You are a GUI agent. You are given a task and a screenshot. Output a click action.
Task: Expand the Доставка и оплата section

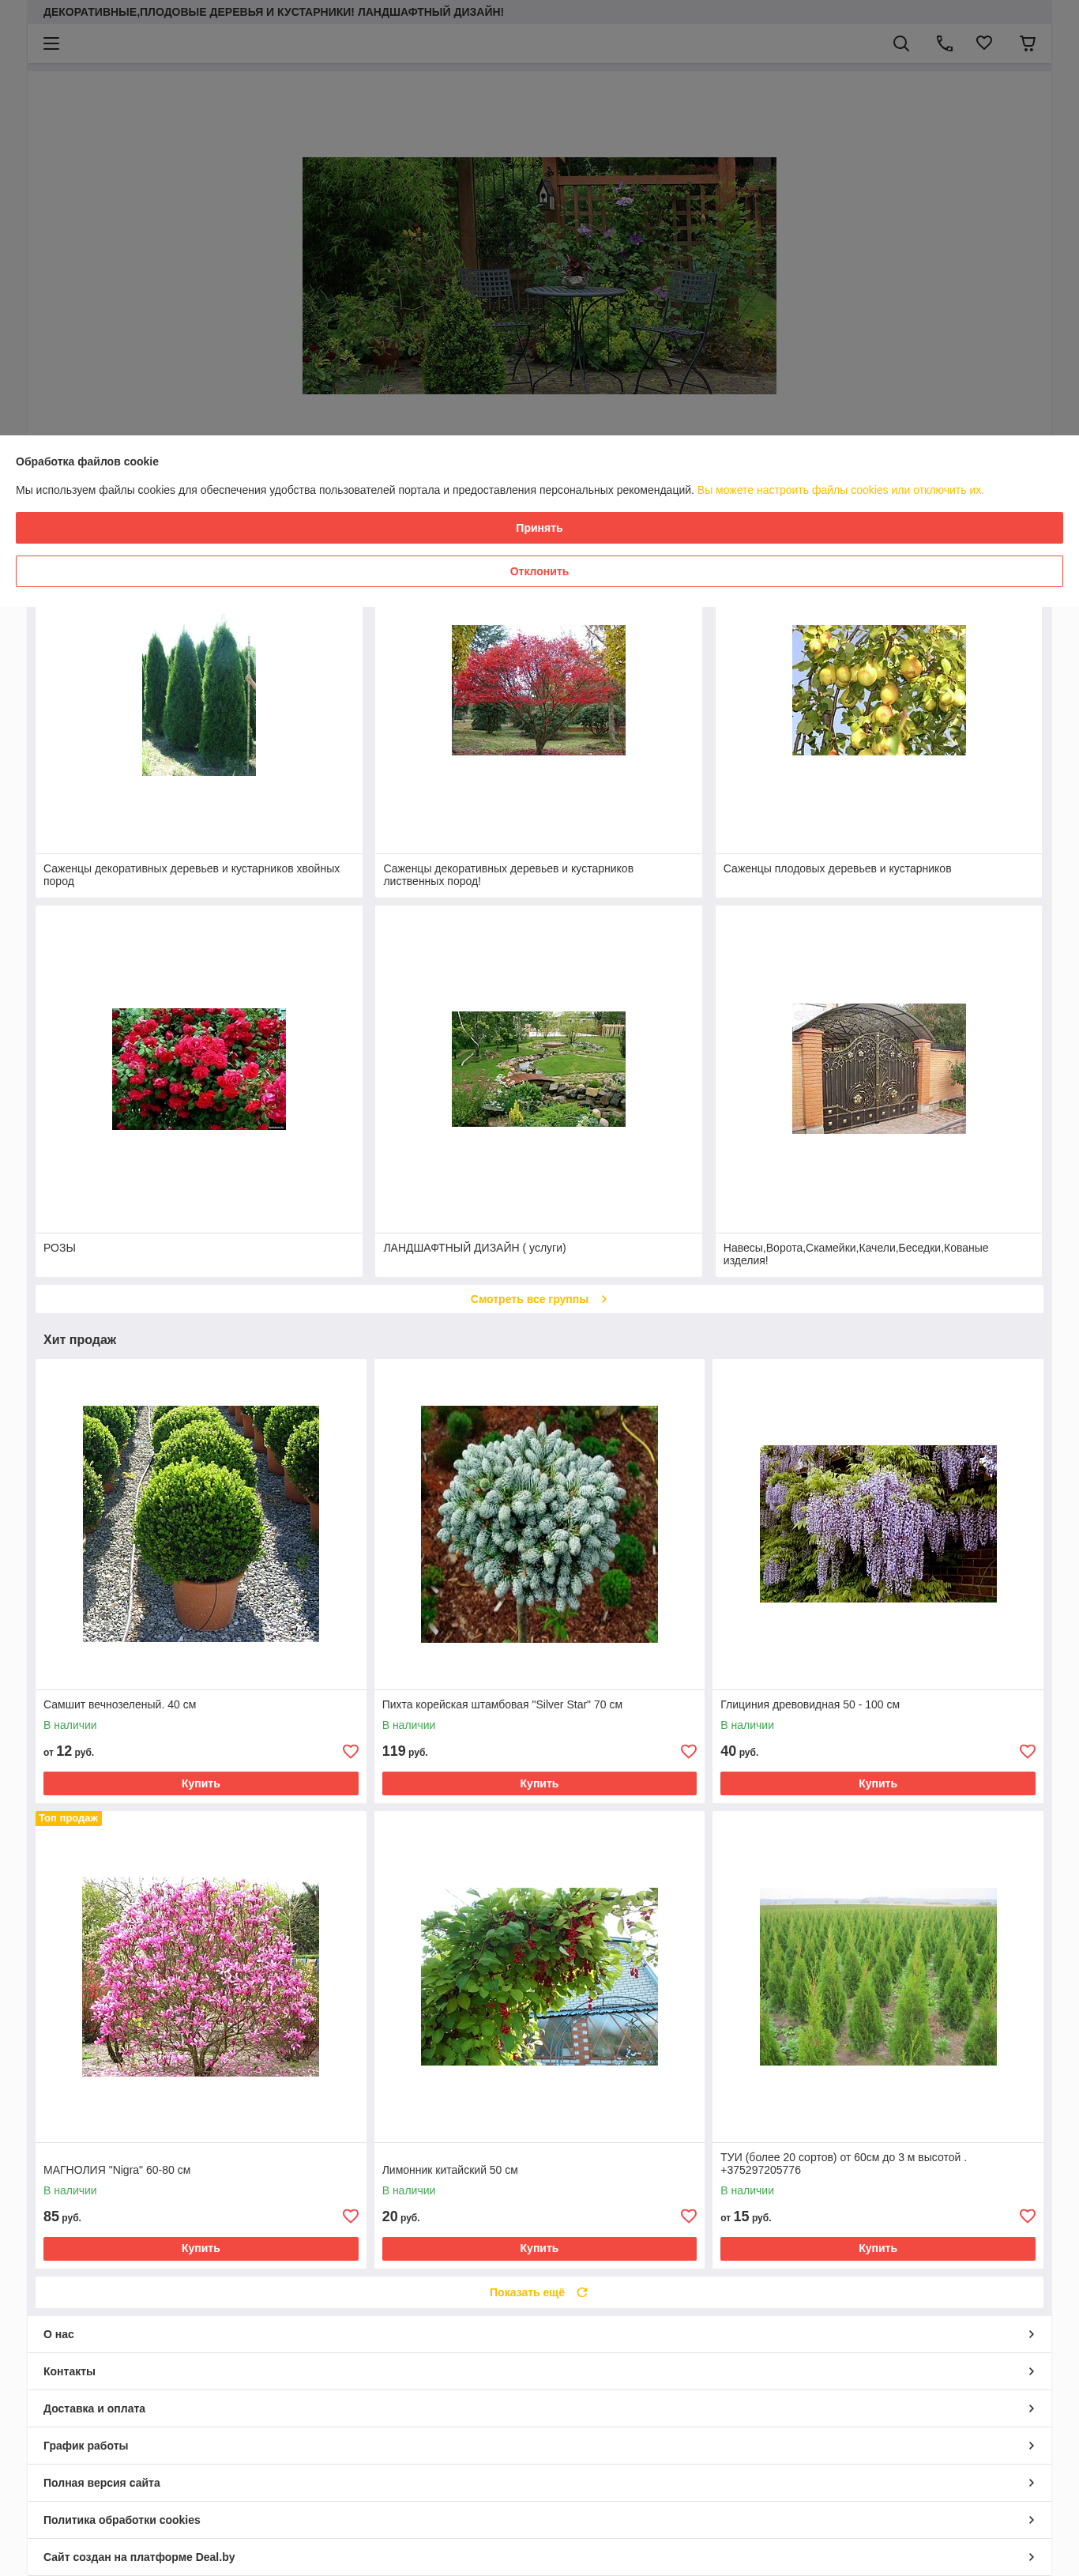539,2408
